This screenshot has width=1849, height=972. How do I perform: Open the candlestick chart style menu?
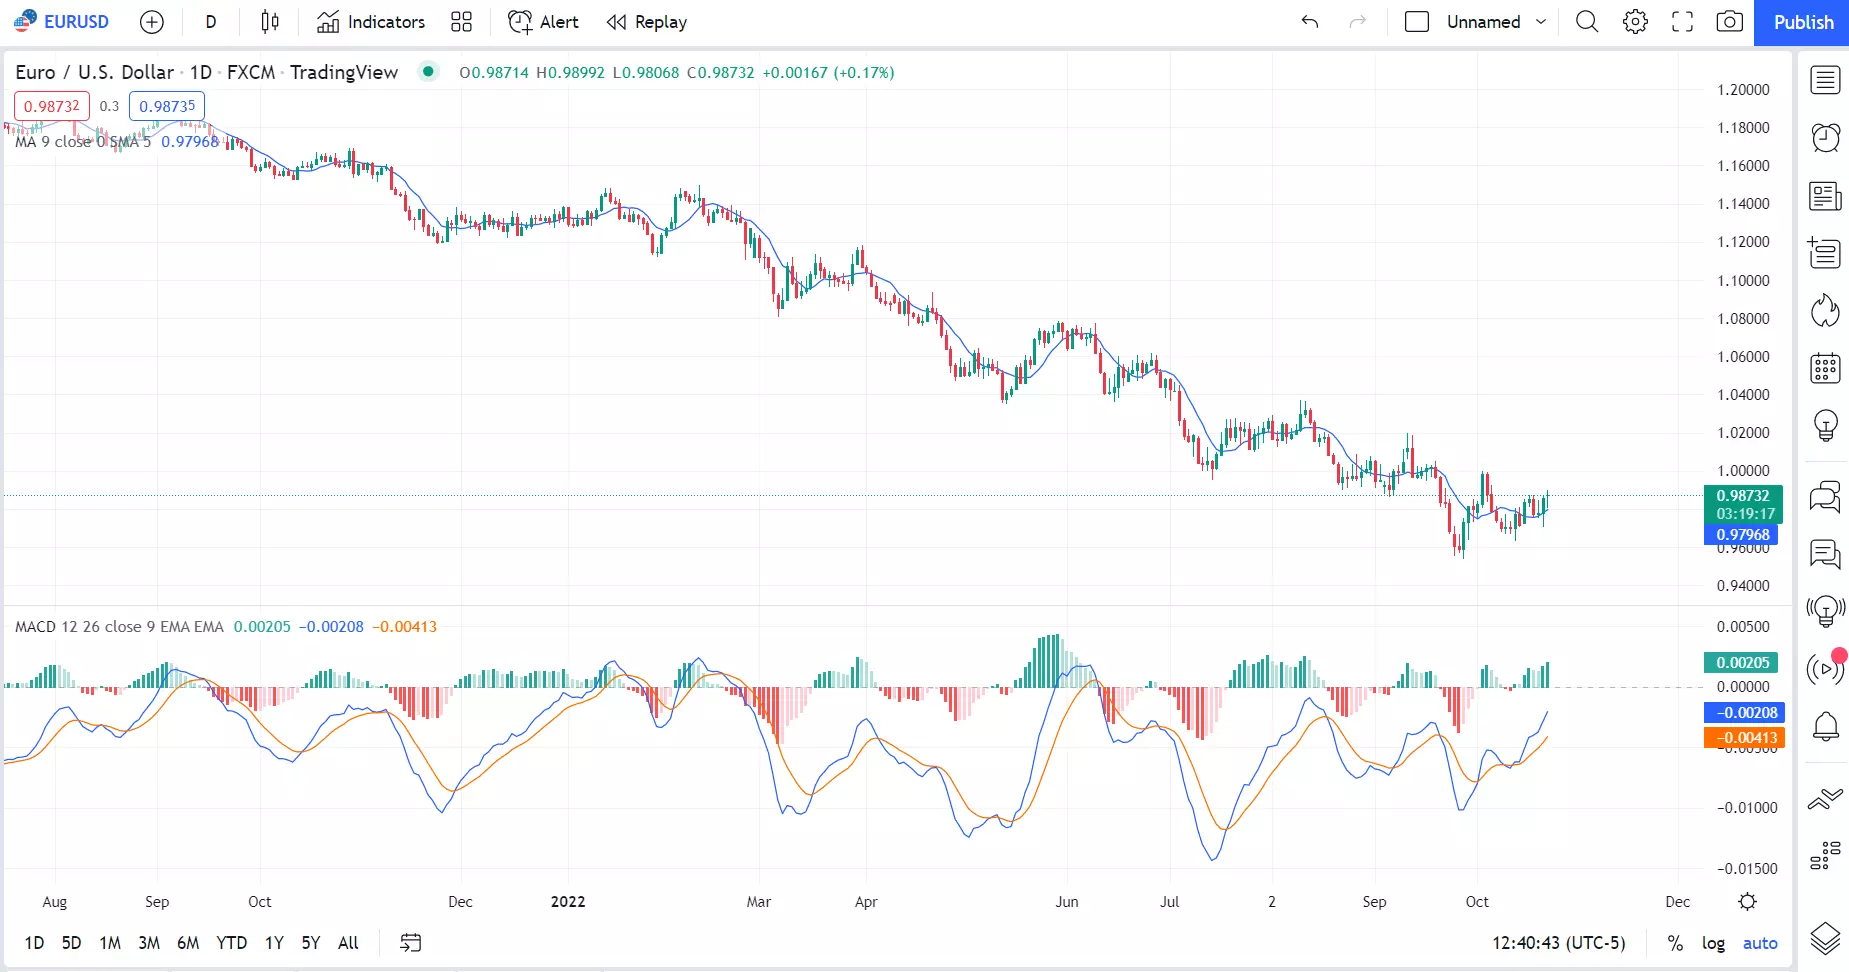coord(270,22)
